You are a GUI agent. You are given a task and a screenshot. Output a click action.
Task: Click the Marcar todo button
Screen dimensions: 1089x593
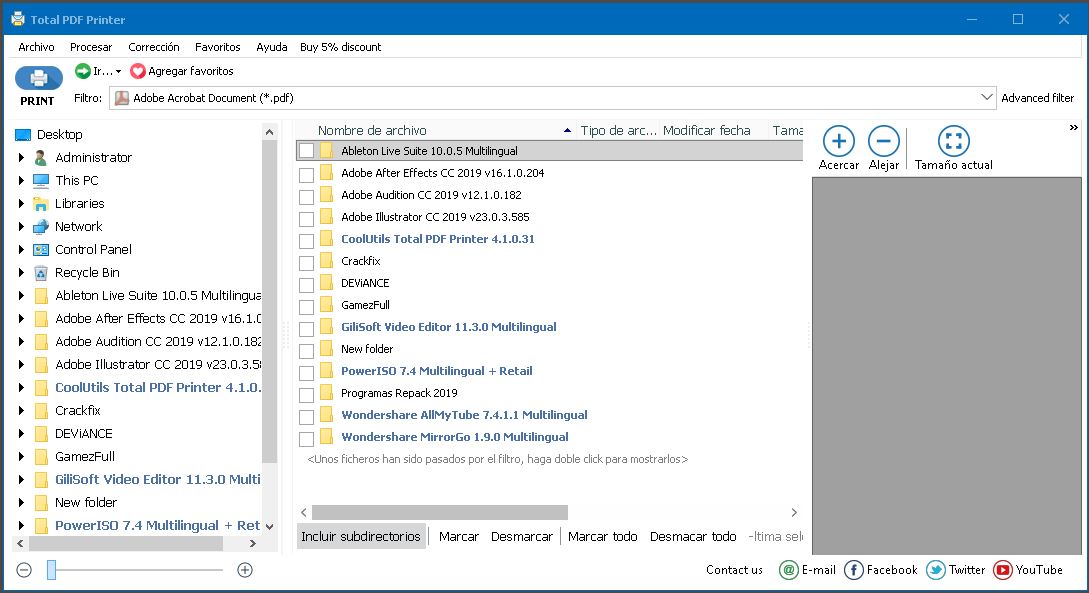[602, 536]
